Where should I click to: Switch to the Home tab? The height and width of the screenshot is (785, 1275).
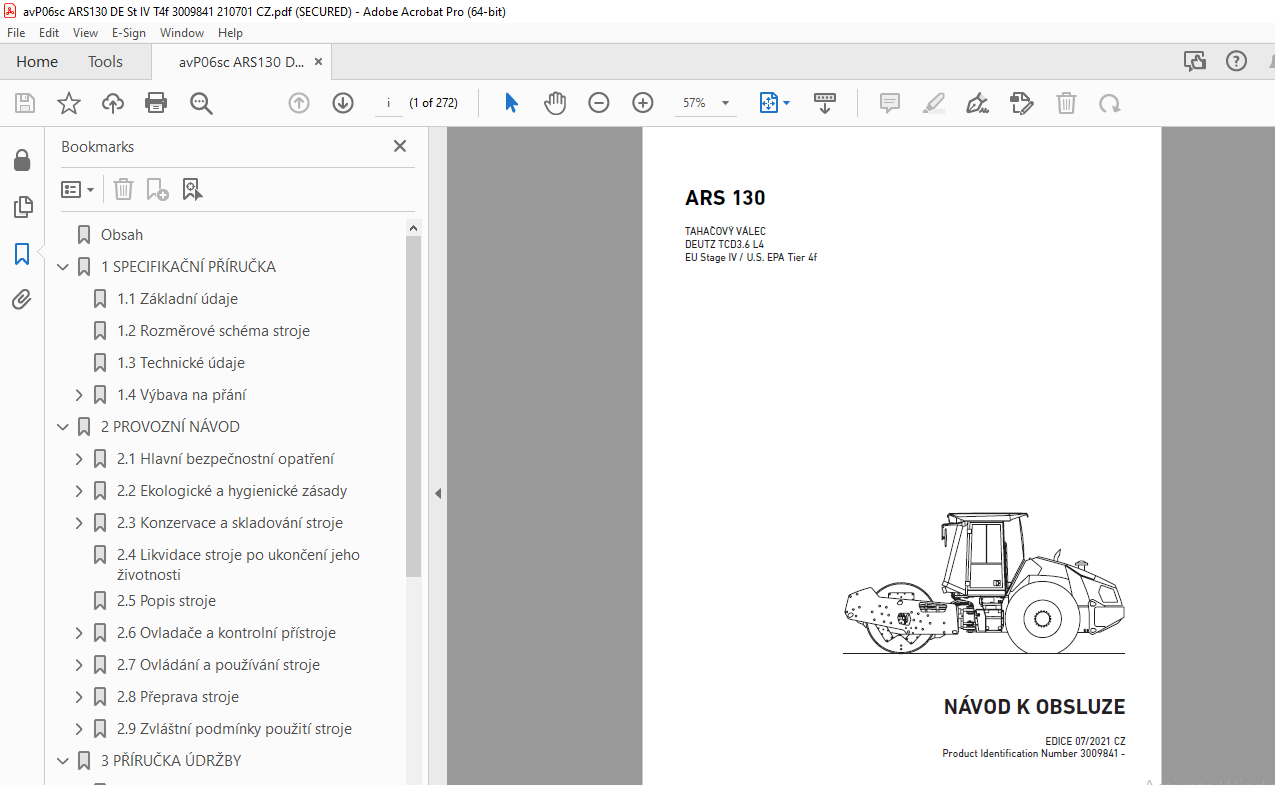tap(37, 62)
